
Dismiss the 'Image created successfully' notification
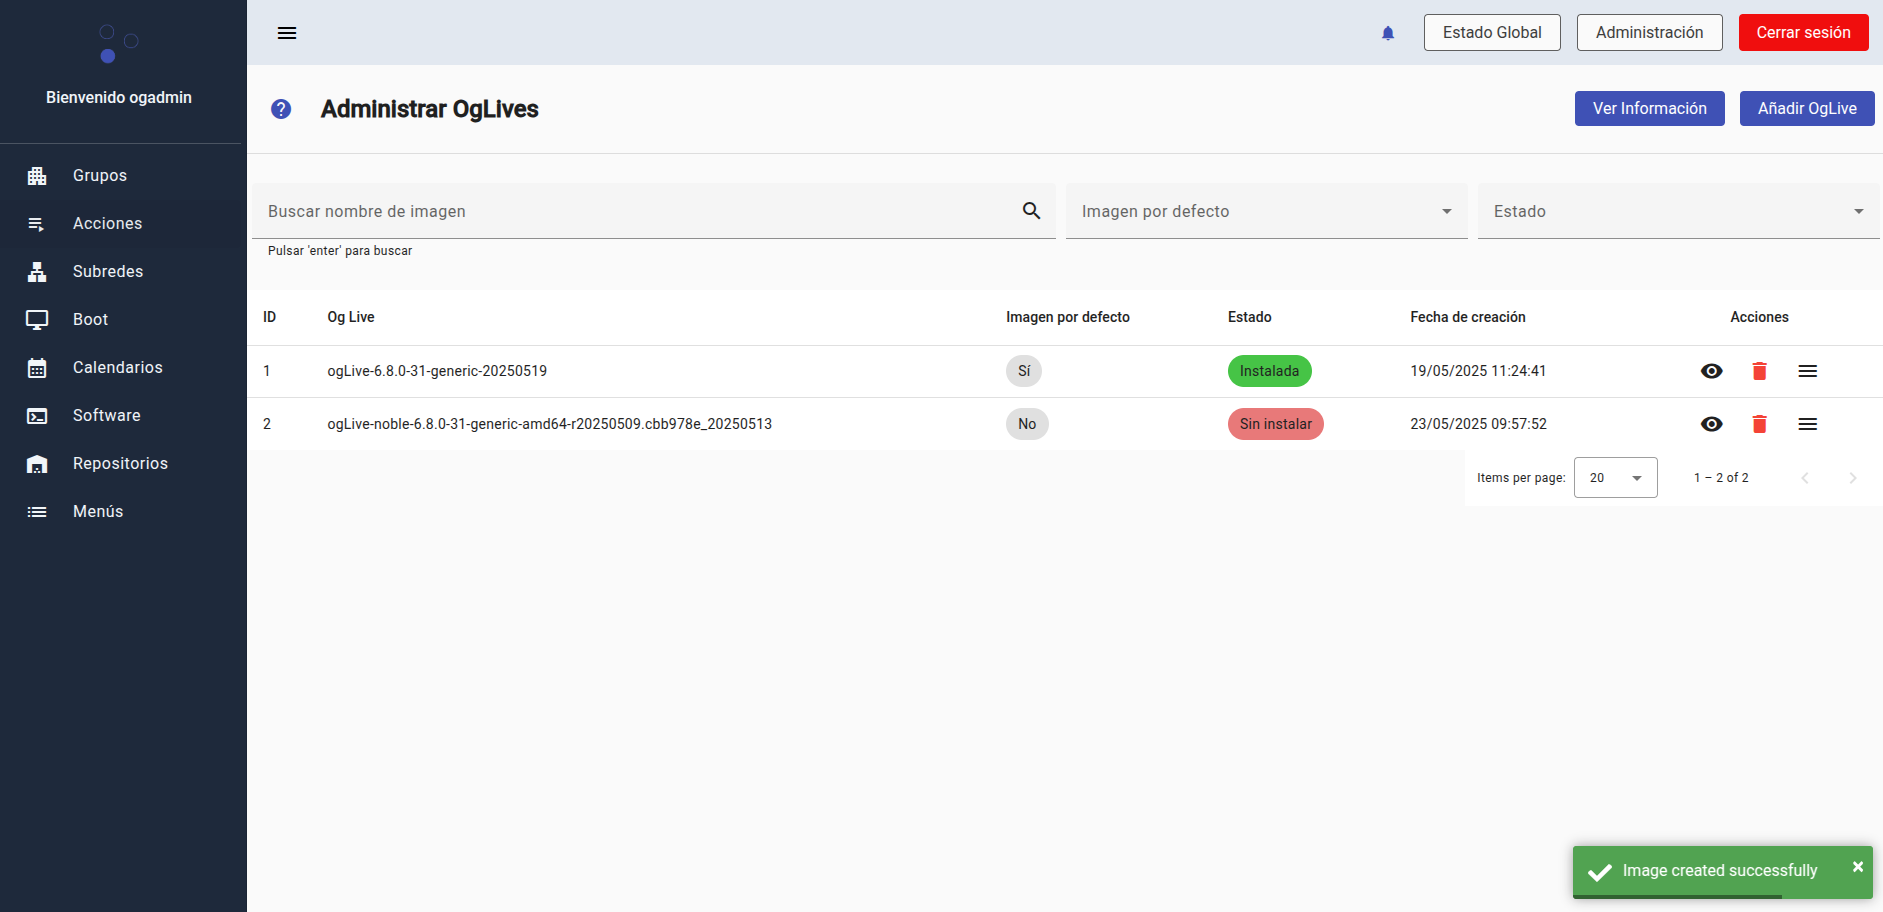tap(1857, 867)
